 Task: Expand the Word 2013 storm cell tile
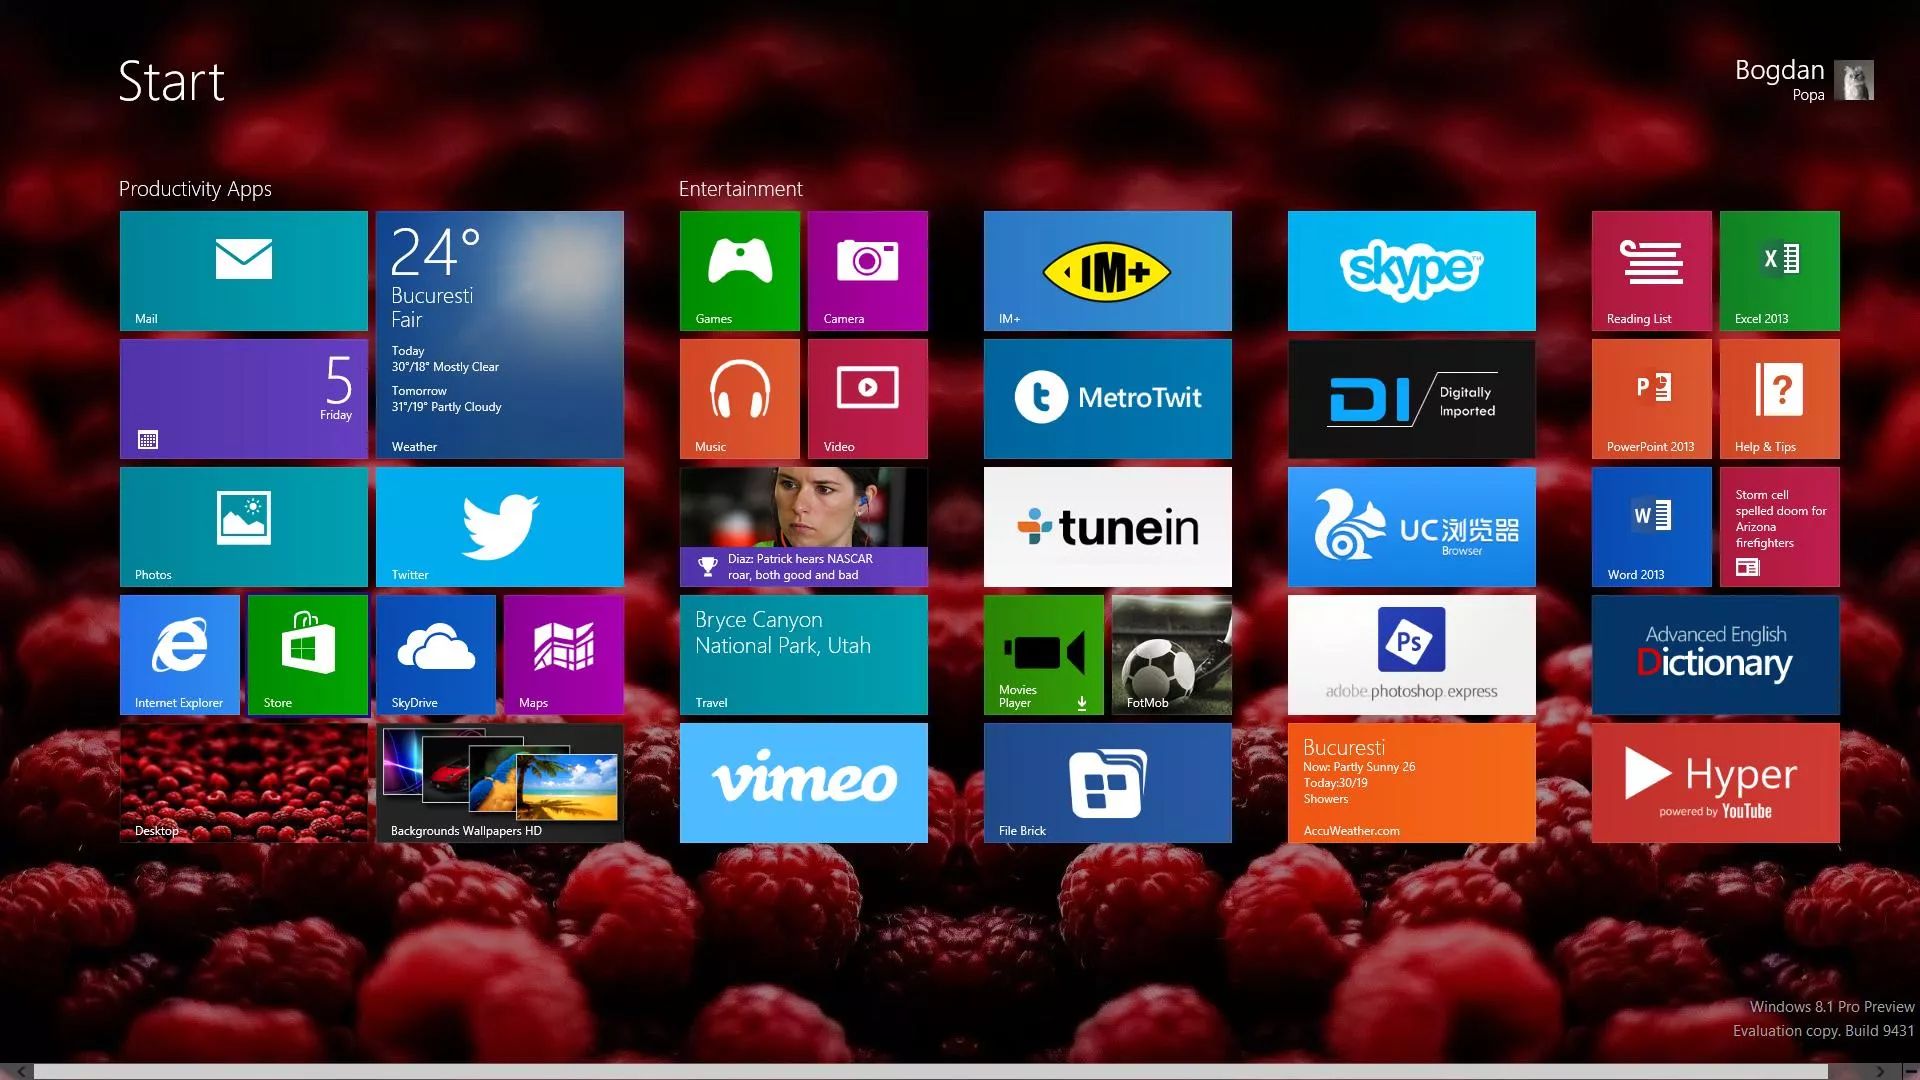tap(1779, 527)
